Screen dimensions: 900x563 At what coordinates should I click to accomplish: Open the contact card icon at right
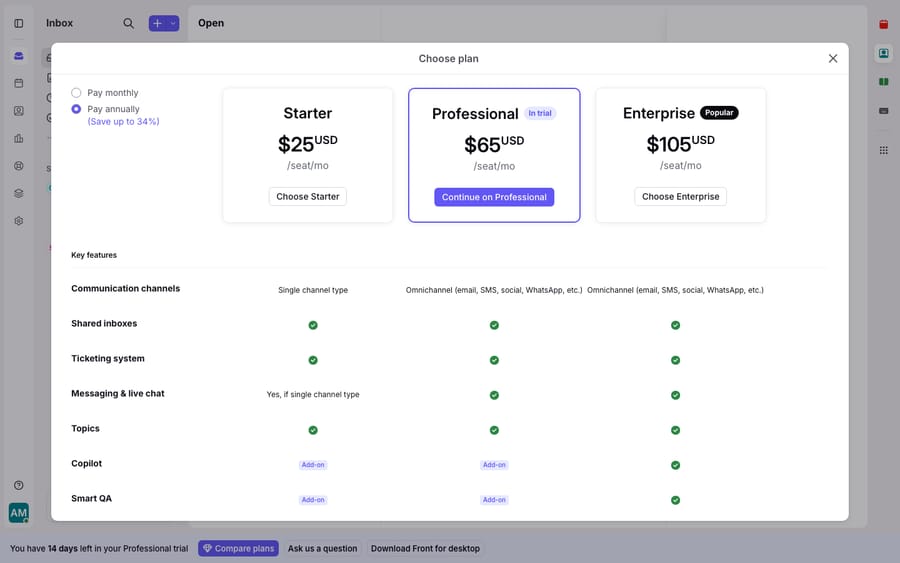point(883,53)
